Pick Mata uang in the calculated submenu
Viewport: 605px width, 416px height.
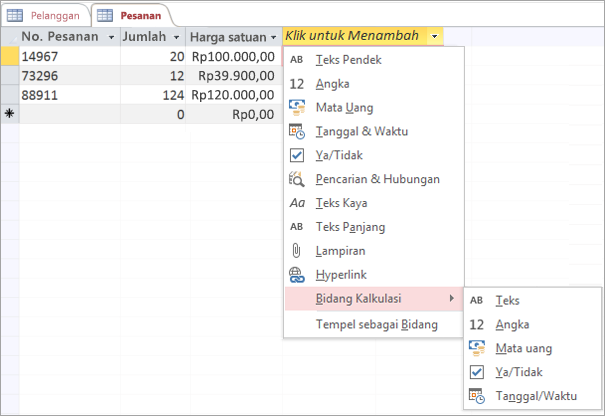pos(532,348)
